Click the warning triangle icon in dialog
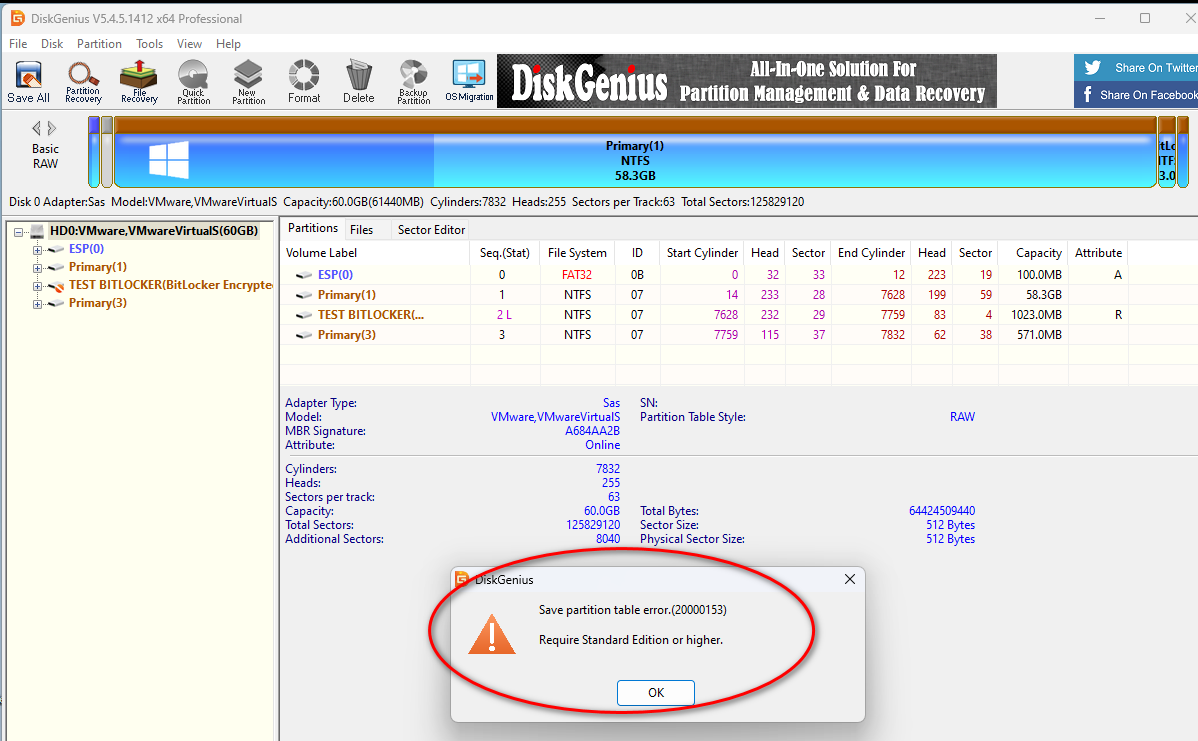 (x=491, y=635)
